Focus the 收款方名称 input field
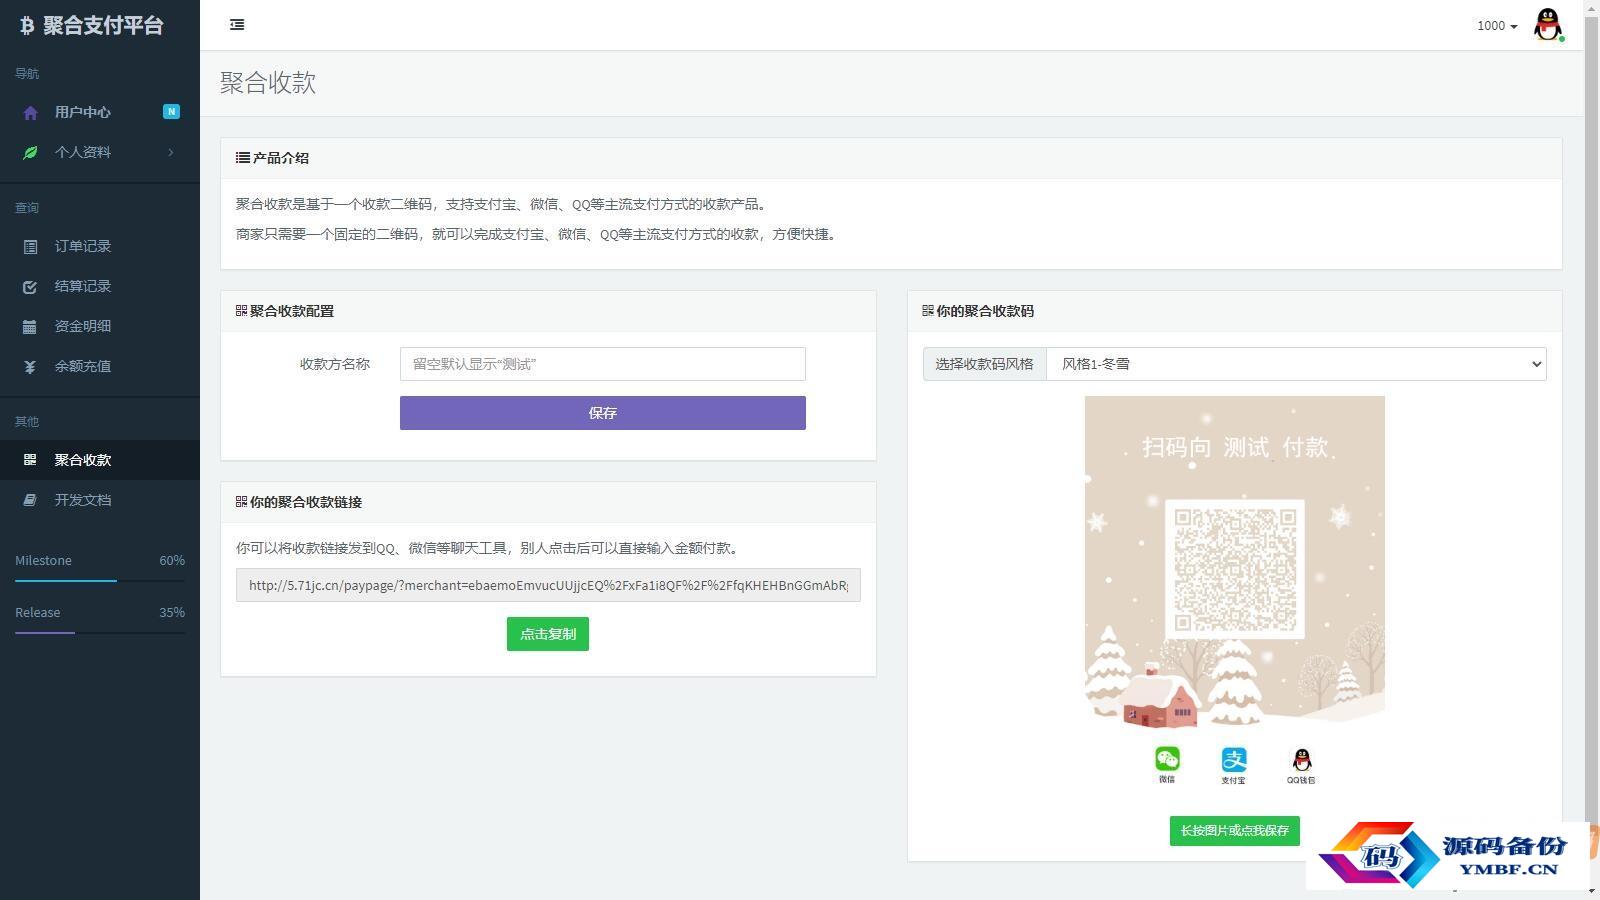The image size is (1600, 900). click(x=603, y=364)
